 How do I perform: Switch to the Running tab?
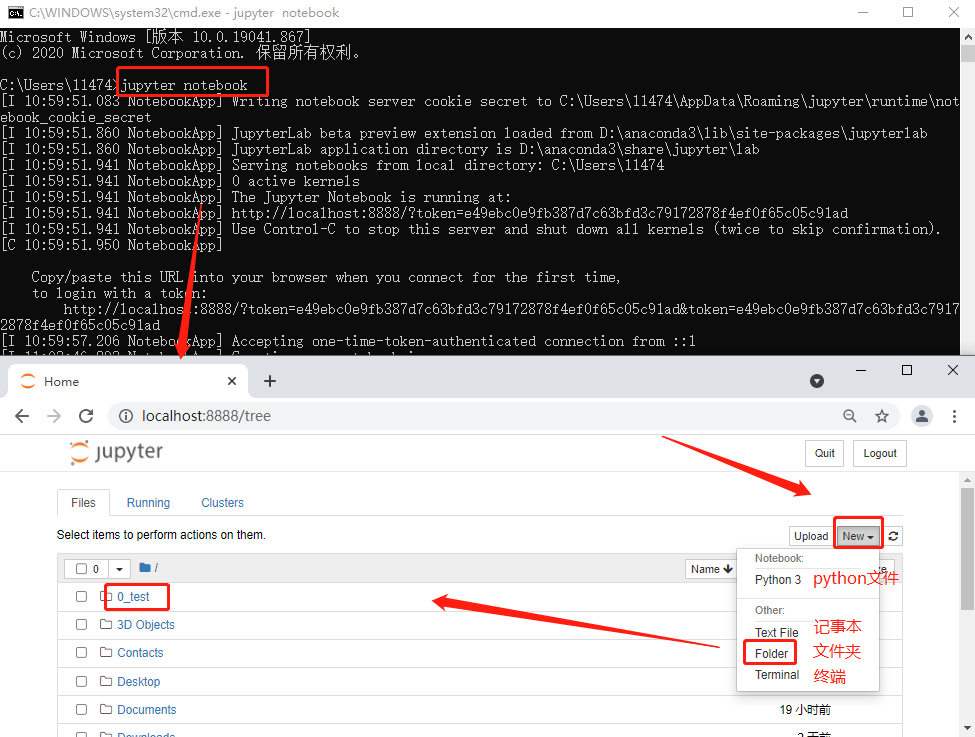[x=148, y=503]
